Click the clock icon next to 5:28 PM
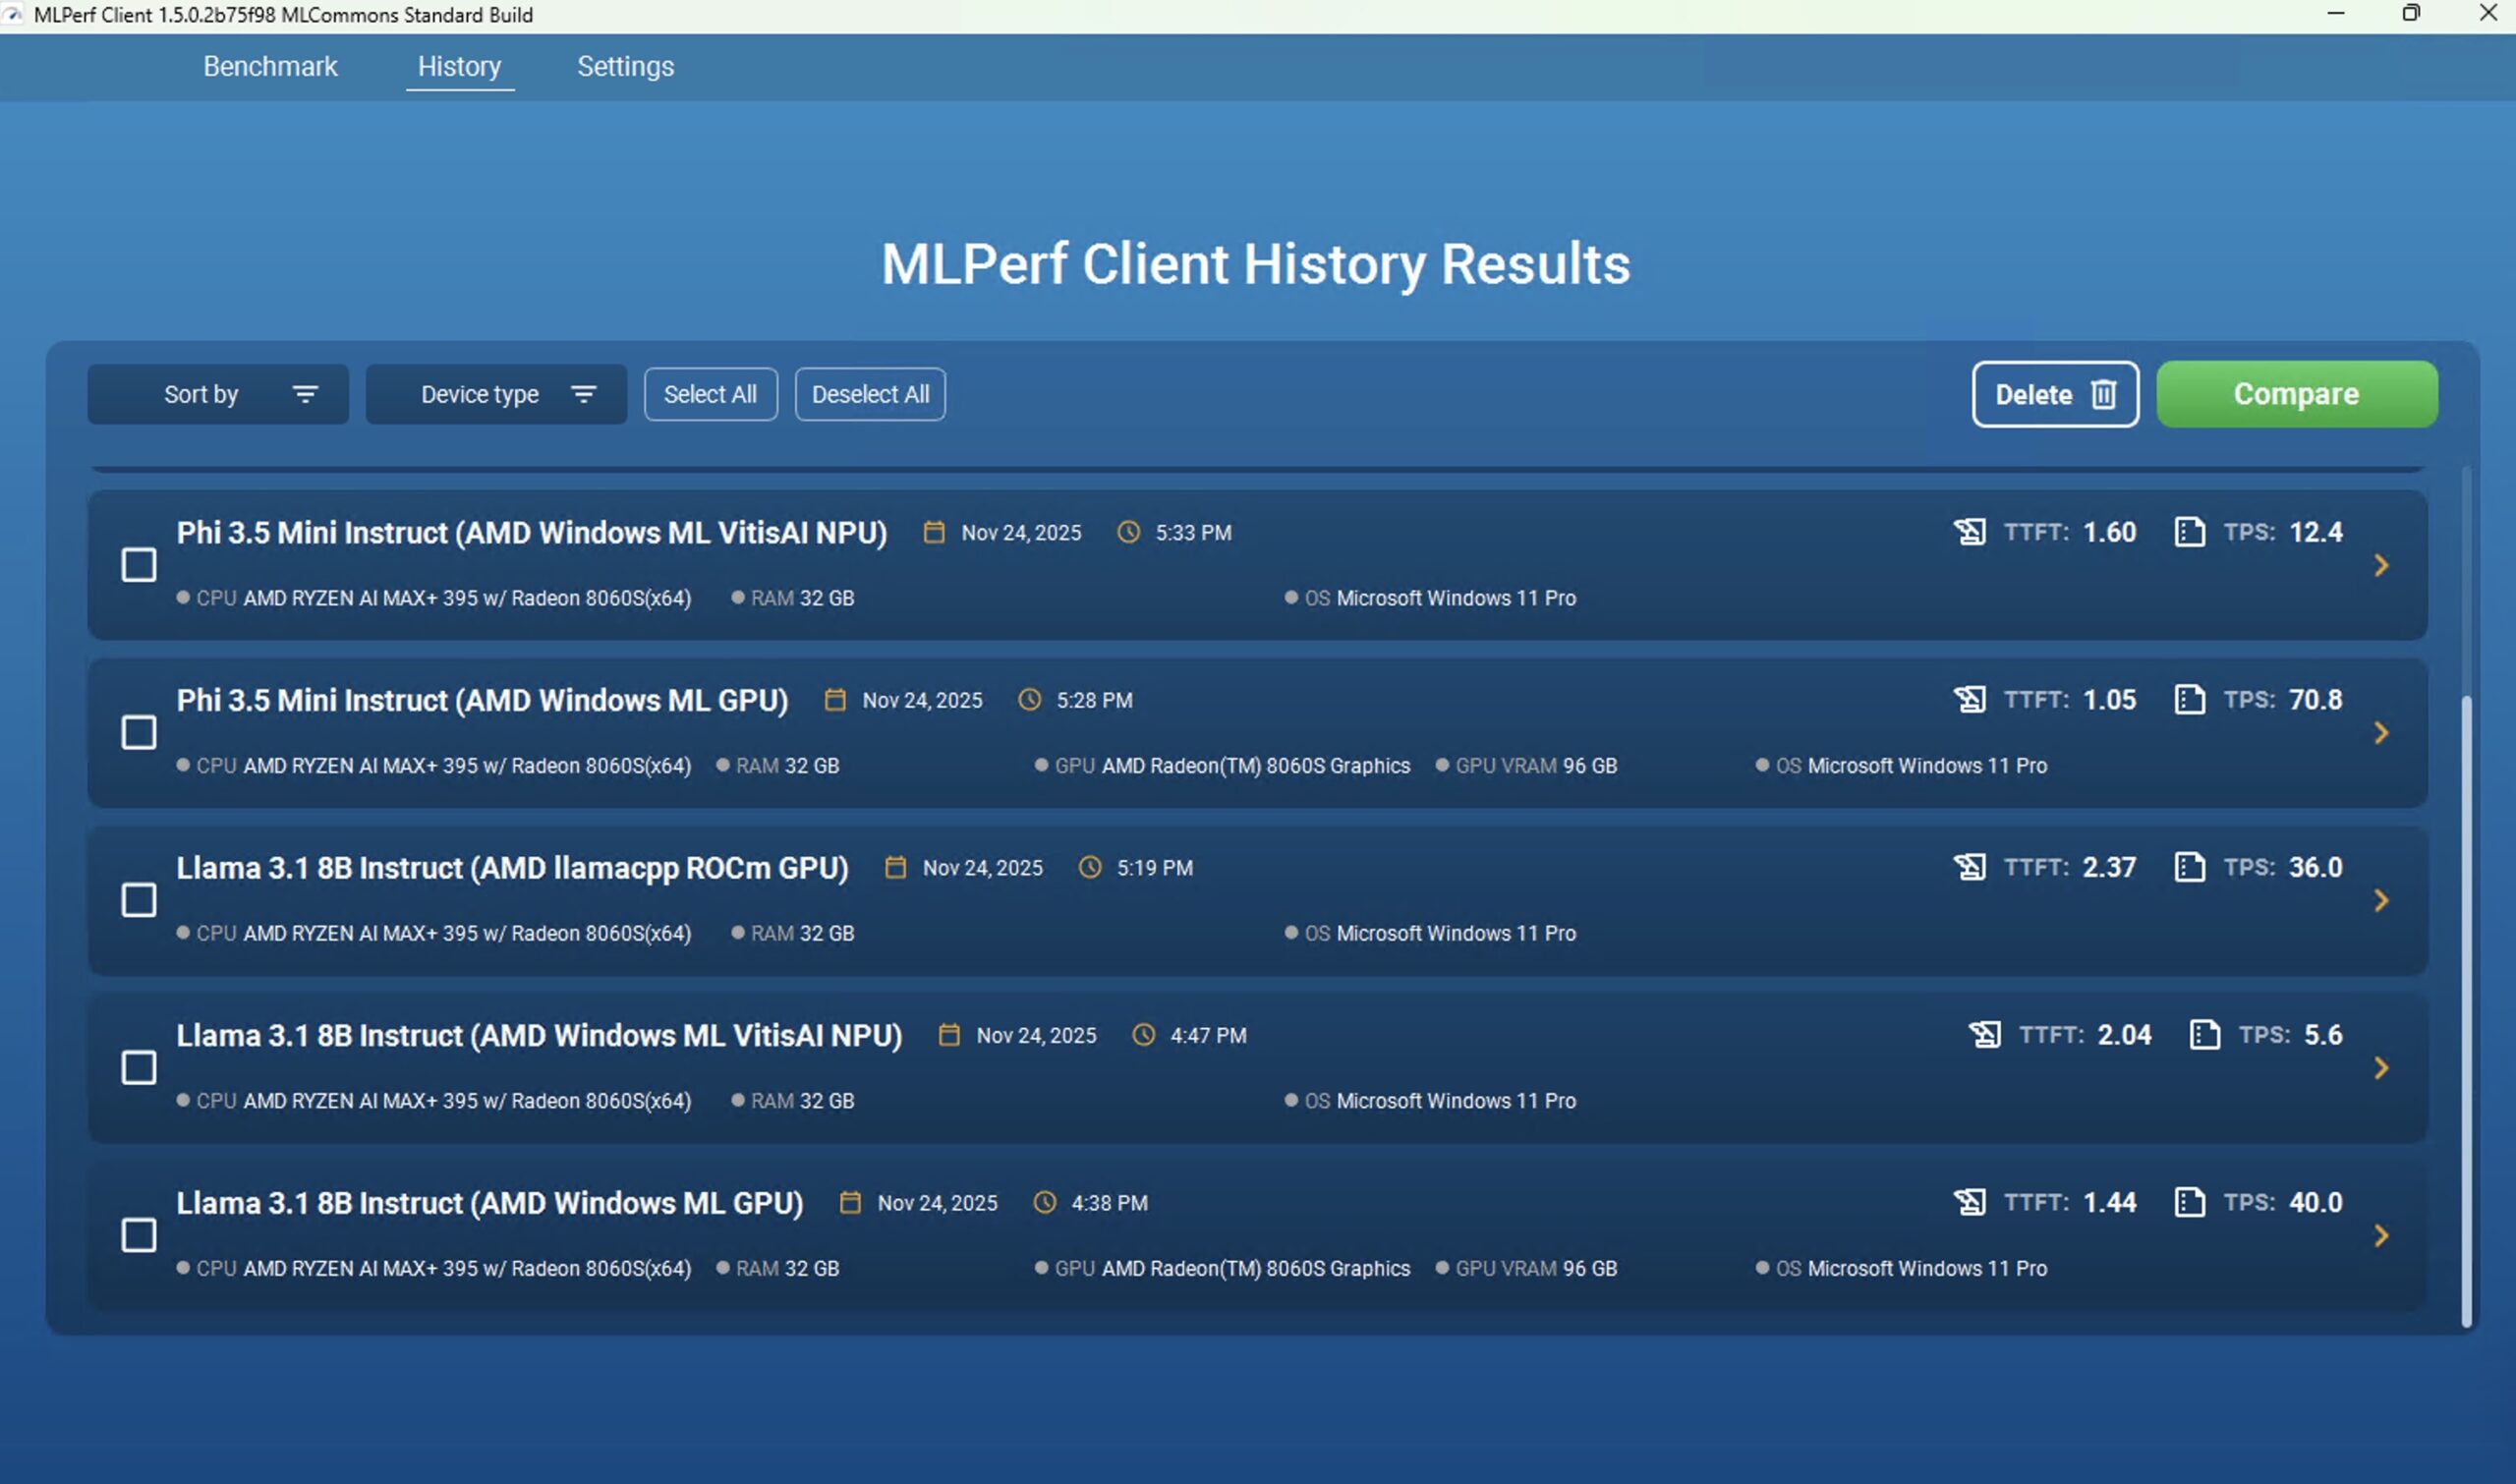The image size is (2516, 1484). [x=1029, y=700]
